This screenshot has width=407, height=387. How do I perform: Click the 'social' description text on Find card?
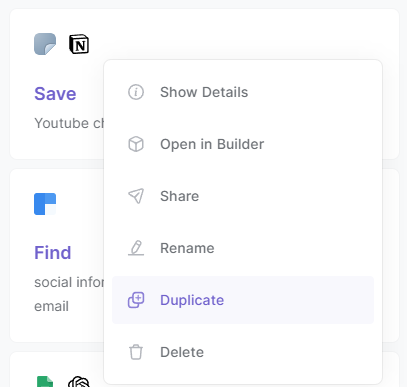point(53,282)
